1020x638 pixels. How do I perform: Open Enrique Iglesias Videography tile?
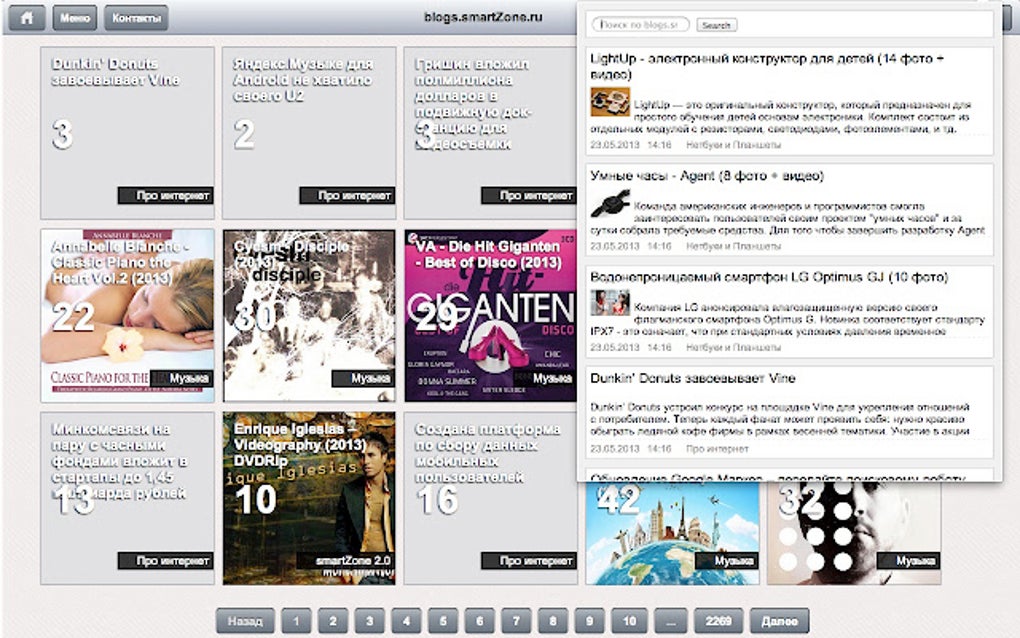(309, 498)
